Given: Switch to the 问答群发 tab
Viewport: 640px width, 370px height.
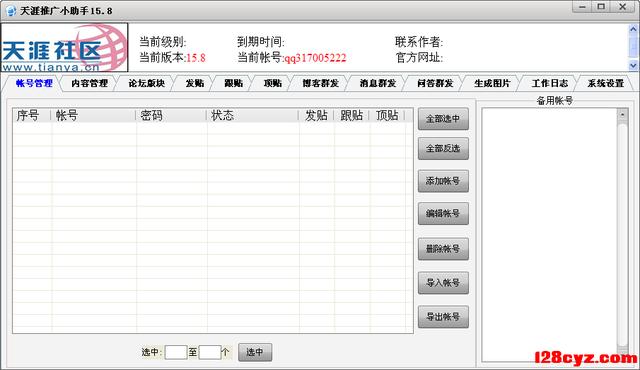Looking at the screenshot, I should coord(435,83).
